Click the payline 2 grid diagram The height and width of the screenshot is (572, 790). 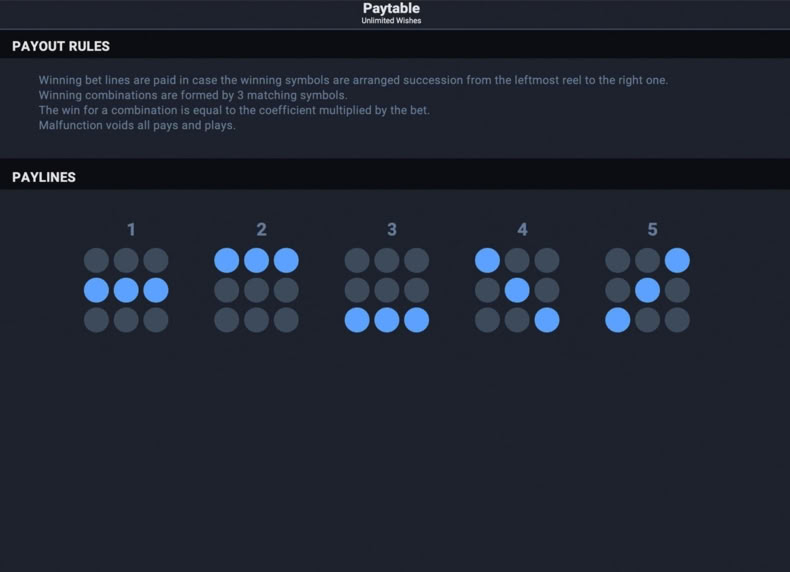[256, 290]
